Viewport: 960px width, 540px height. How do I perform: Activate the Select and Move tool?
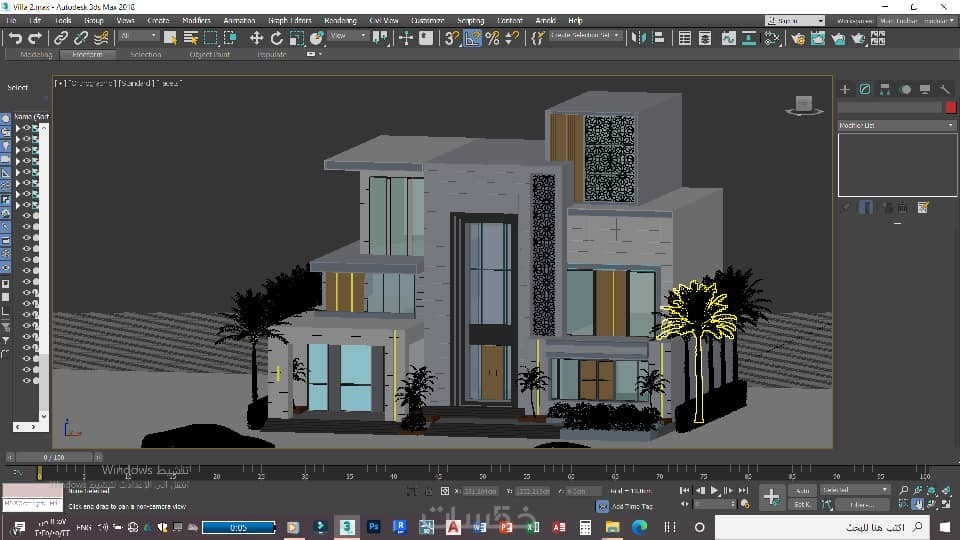tap(256, 38)
